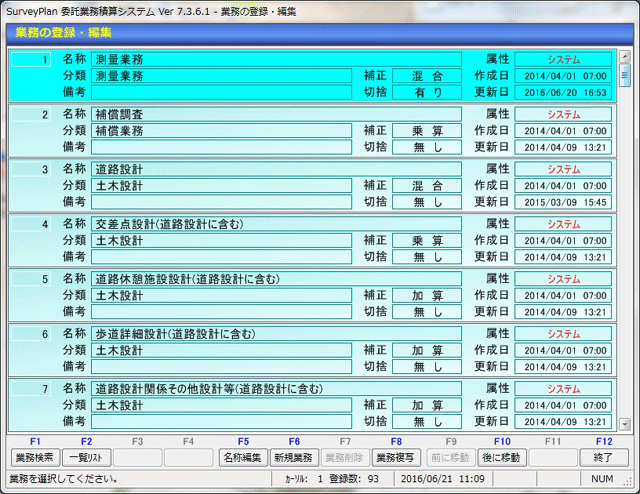Viewport: 640px width, 494px height.
Task: Click scrollbar down arrow at bottom
Action: (x=624, y=425)
